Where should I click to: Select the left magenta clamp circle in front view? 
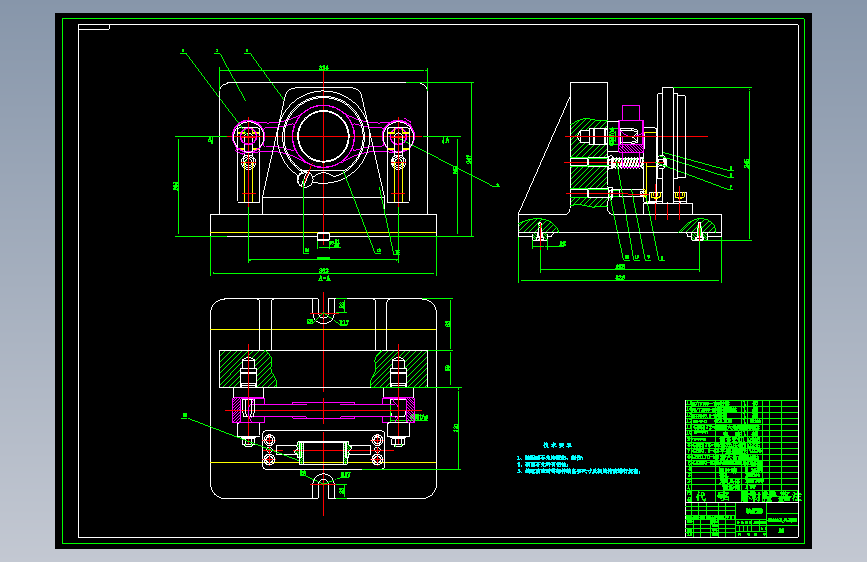tap(248, 136)
